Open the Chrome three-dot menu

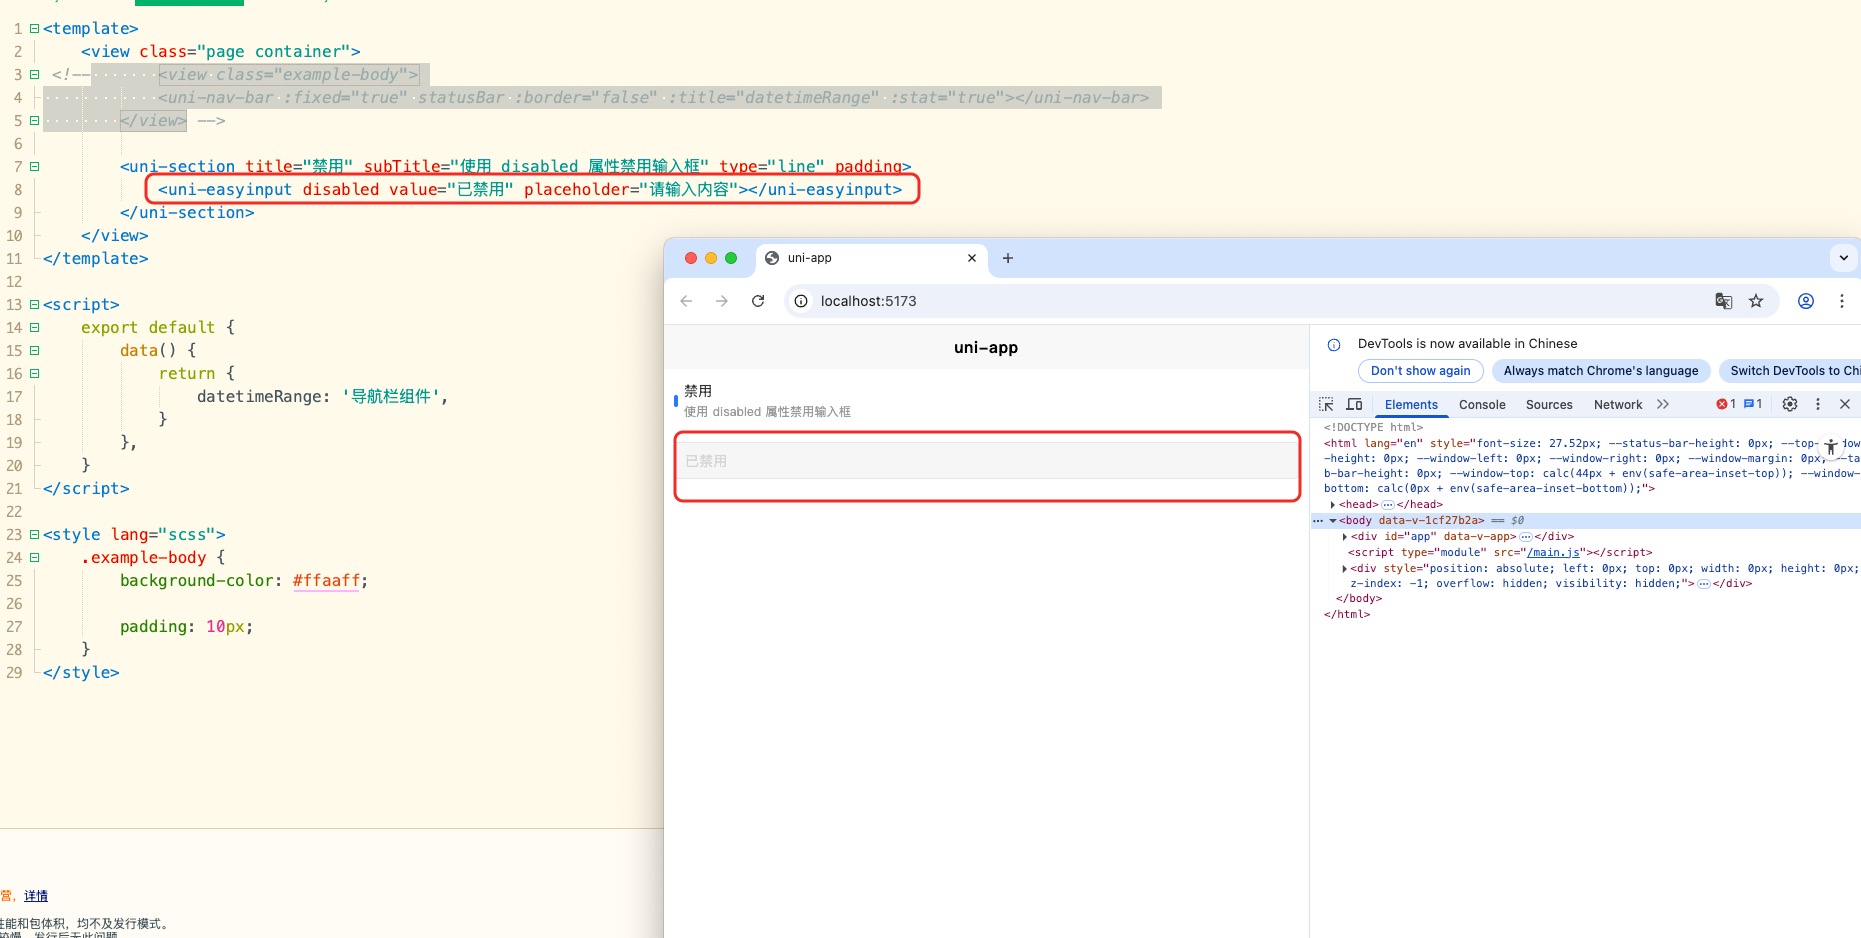point(1842,301)
